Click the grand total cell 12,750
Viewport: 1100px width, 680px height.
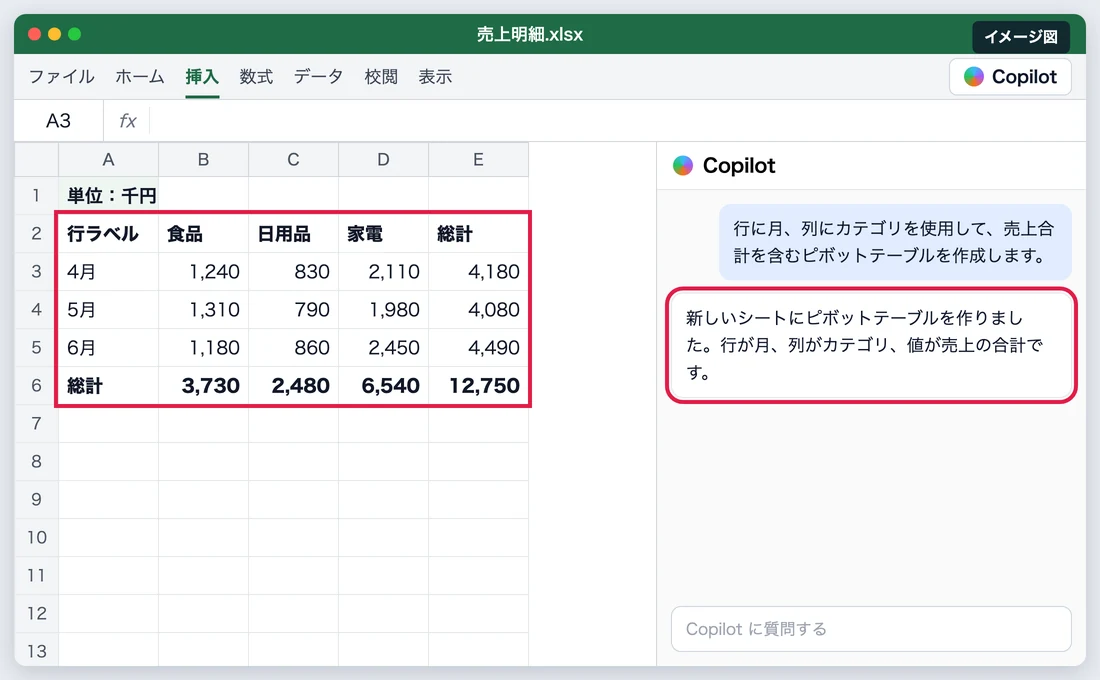click(478, 385)
